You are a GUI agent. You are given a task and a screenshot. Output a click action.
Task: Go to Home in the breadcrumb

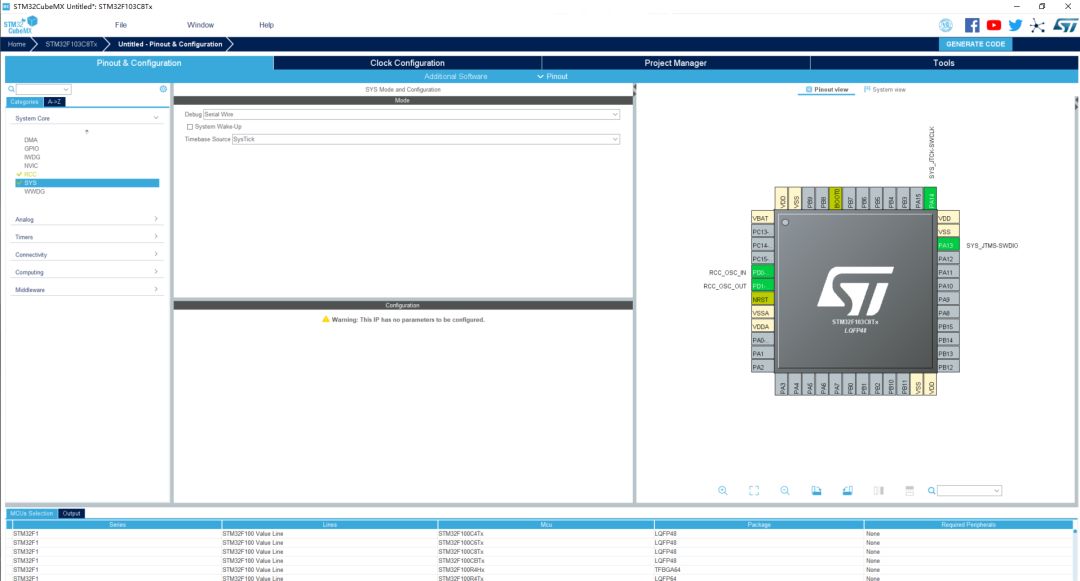17,44
